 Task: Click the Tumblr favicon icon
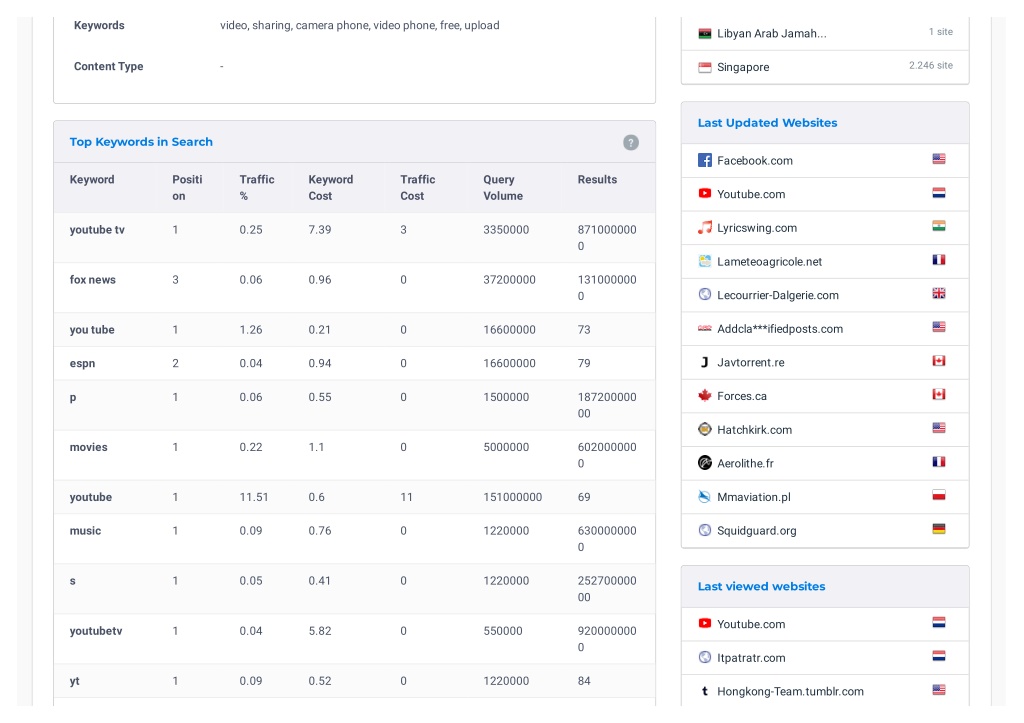coord(705,691)
